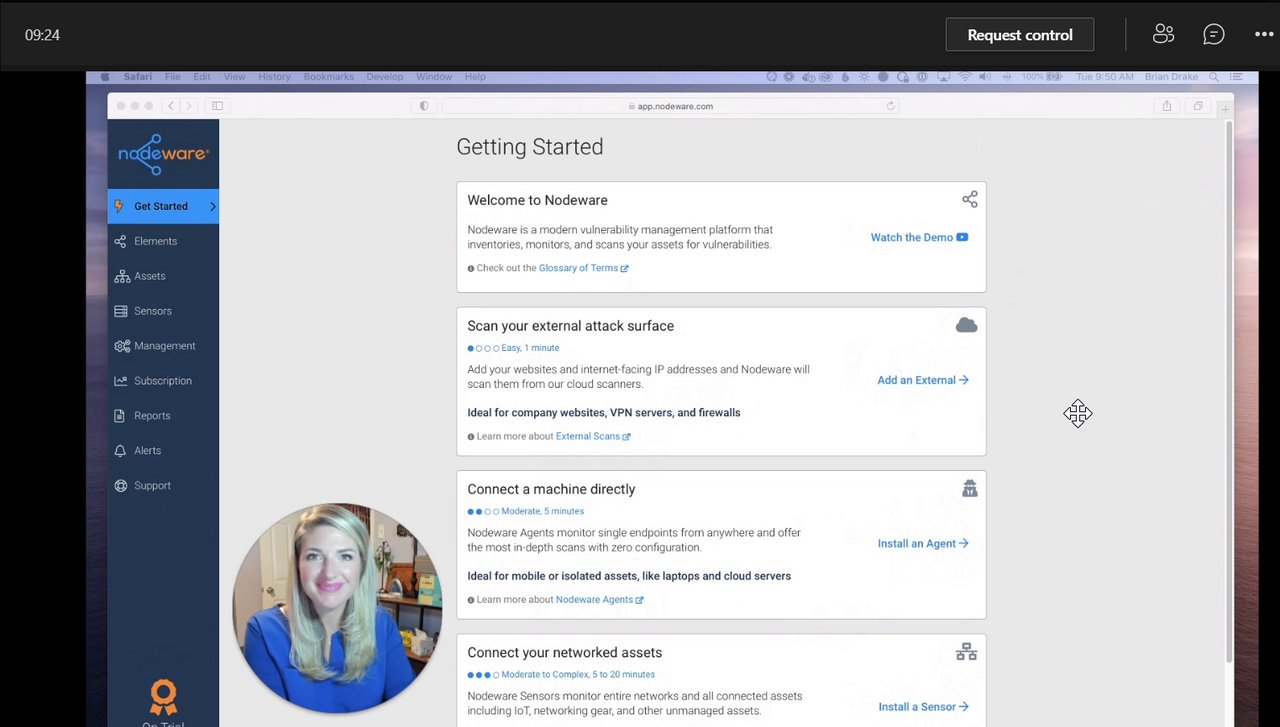Click the Tue 9:50 AM clock
Image resolution: width=1280 pixels, height=727 pixels.
(1105, 77)
